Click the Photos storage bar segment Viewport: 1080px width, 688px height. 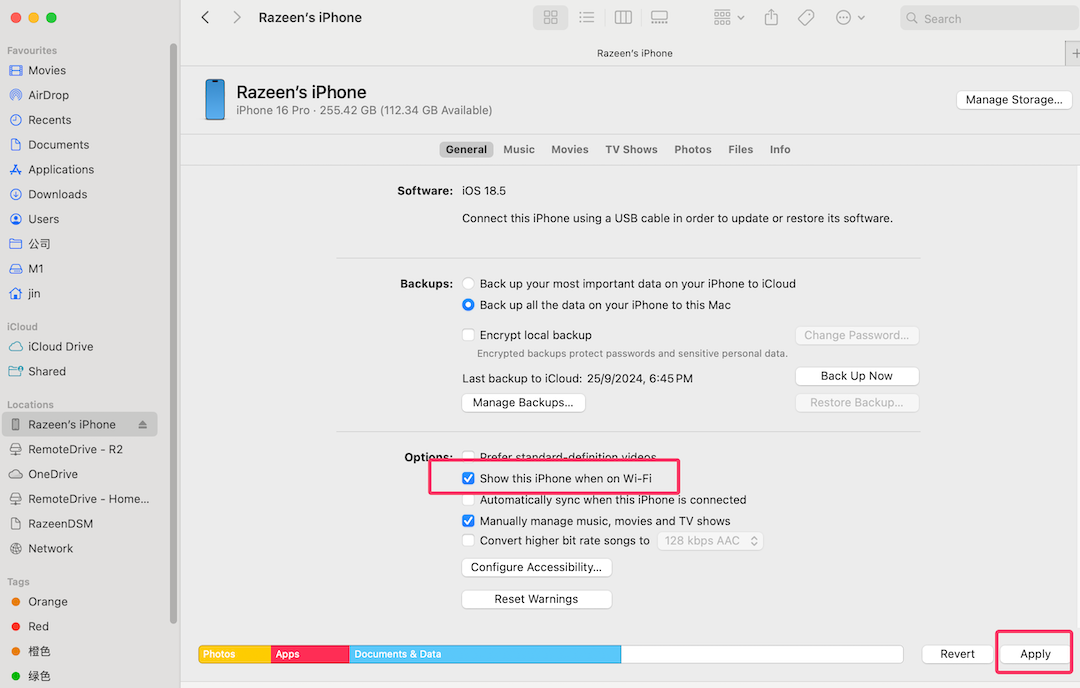coord(234,654)
